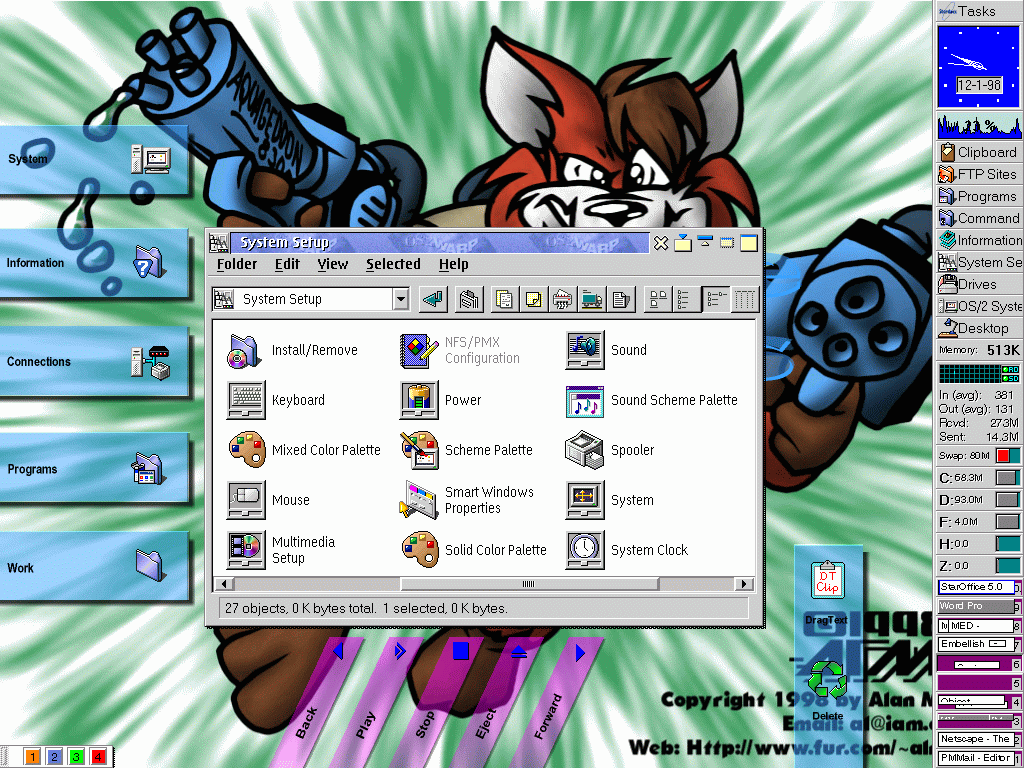The width and height of the screenshot is (1024, 768).
Task: Open the Mouse settings object
Action: coord(246,500)
